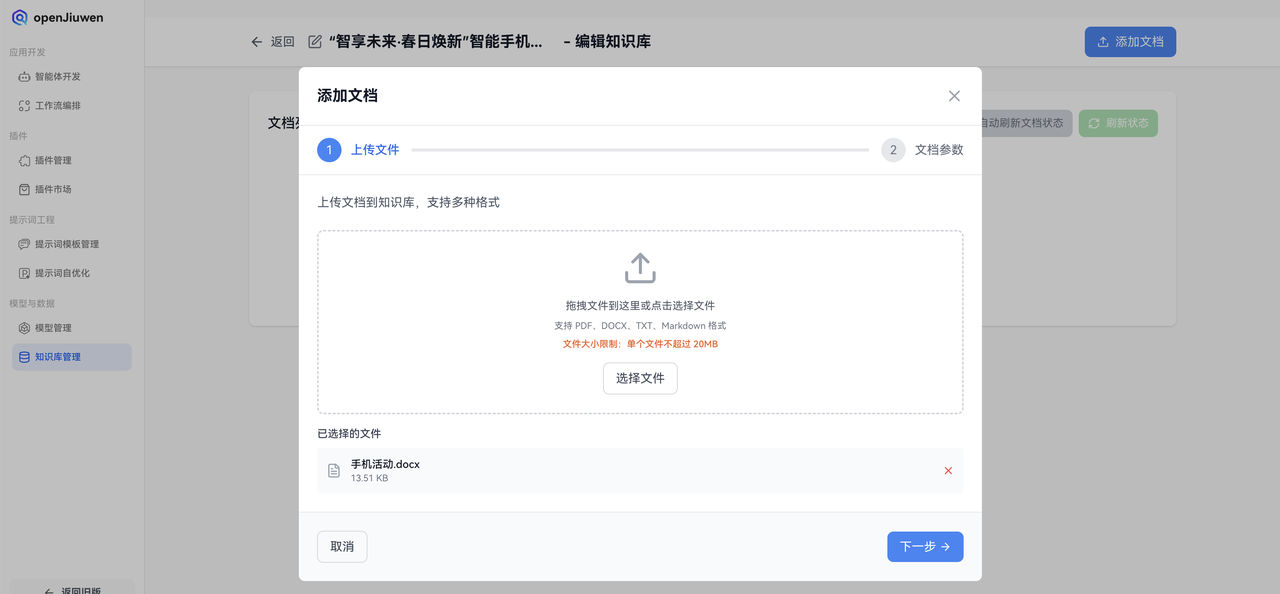
Task: Remove 手机活动.docx with the red X
Action: click(948, 469)
